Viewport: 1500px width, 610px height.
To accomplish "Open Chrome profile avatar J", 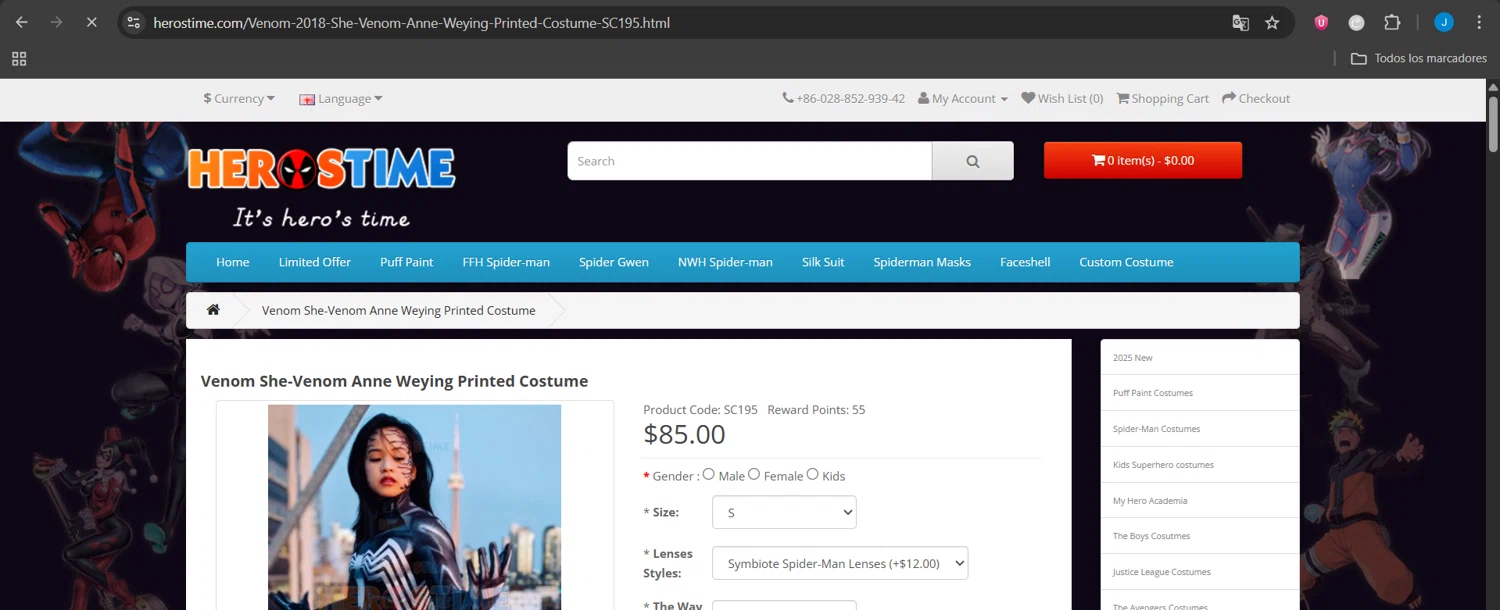I will coord(1444,22).
